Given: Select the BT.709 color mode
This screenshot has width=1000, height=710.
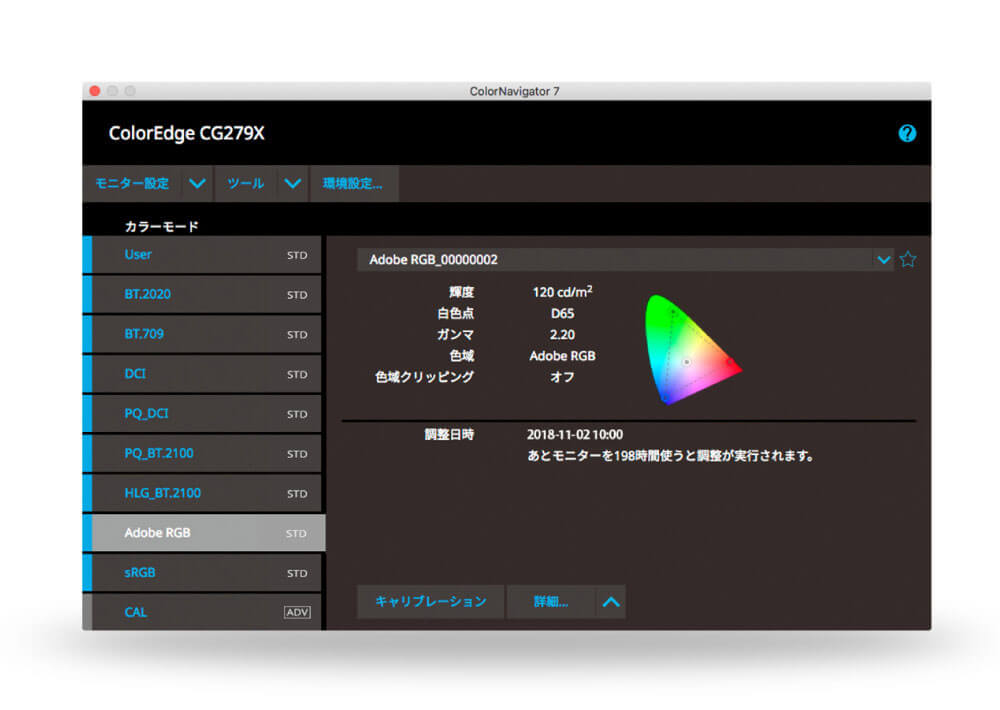Looking at the screenshot, I should click(202, 334).
